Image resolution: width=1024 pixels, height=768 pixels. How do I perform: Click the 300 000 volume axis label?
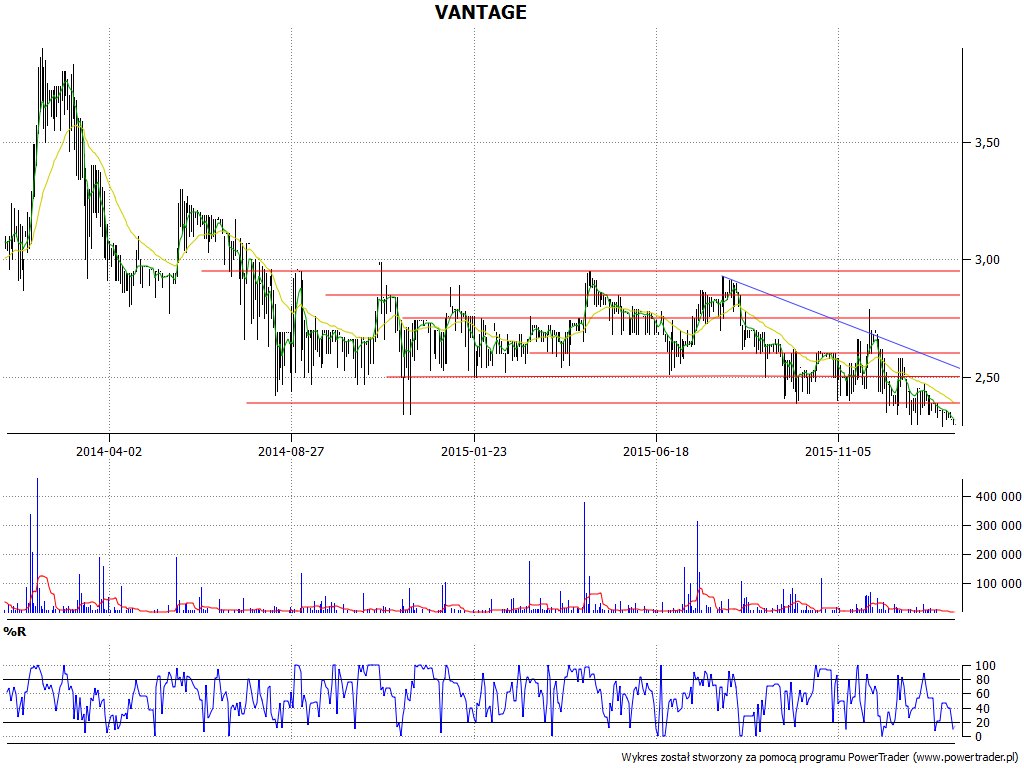[x=998, y=526]
